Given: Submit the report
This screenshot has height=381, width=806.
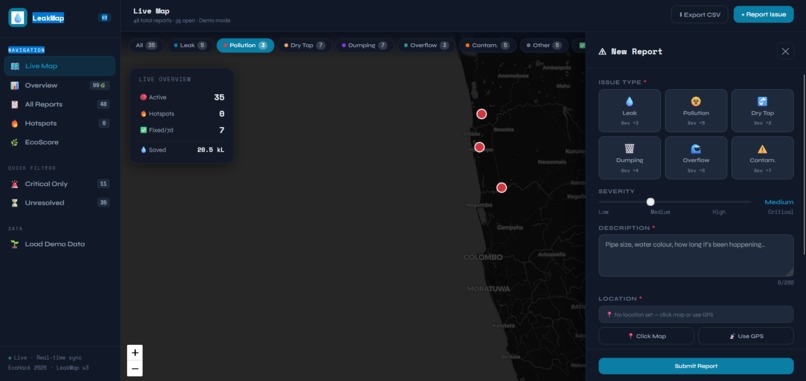Looking at the screenshot, I should [696, 366].
